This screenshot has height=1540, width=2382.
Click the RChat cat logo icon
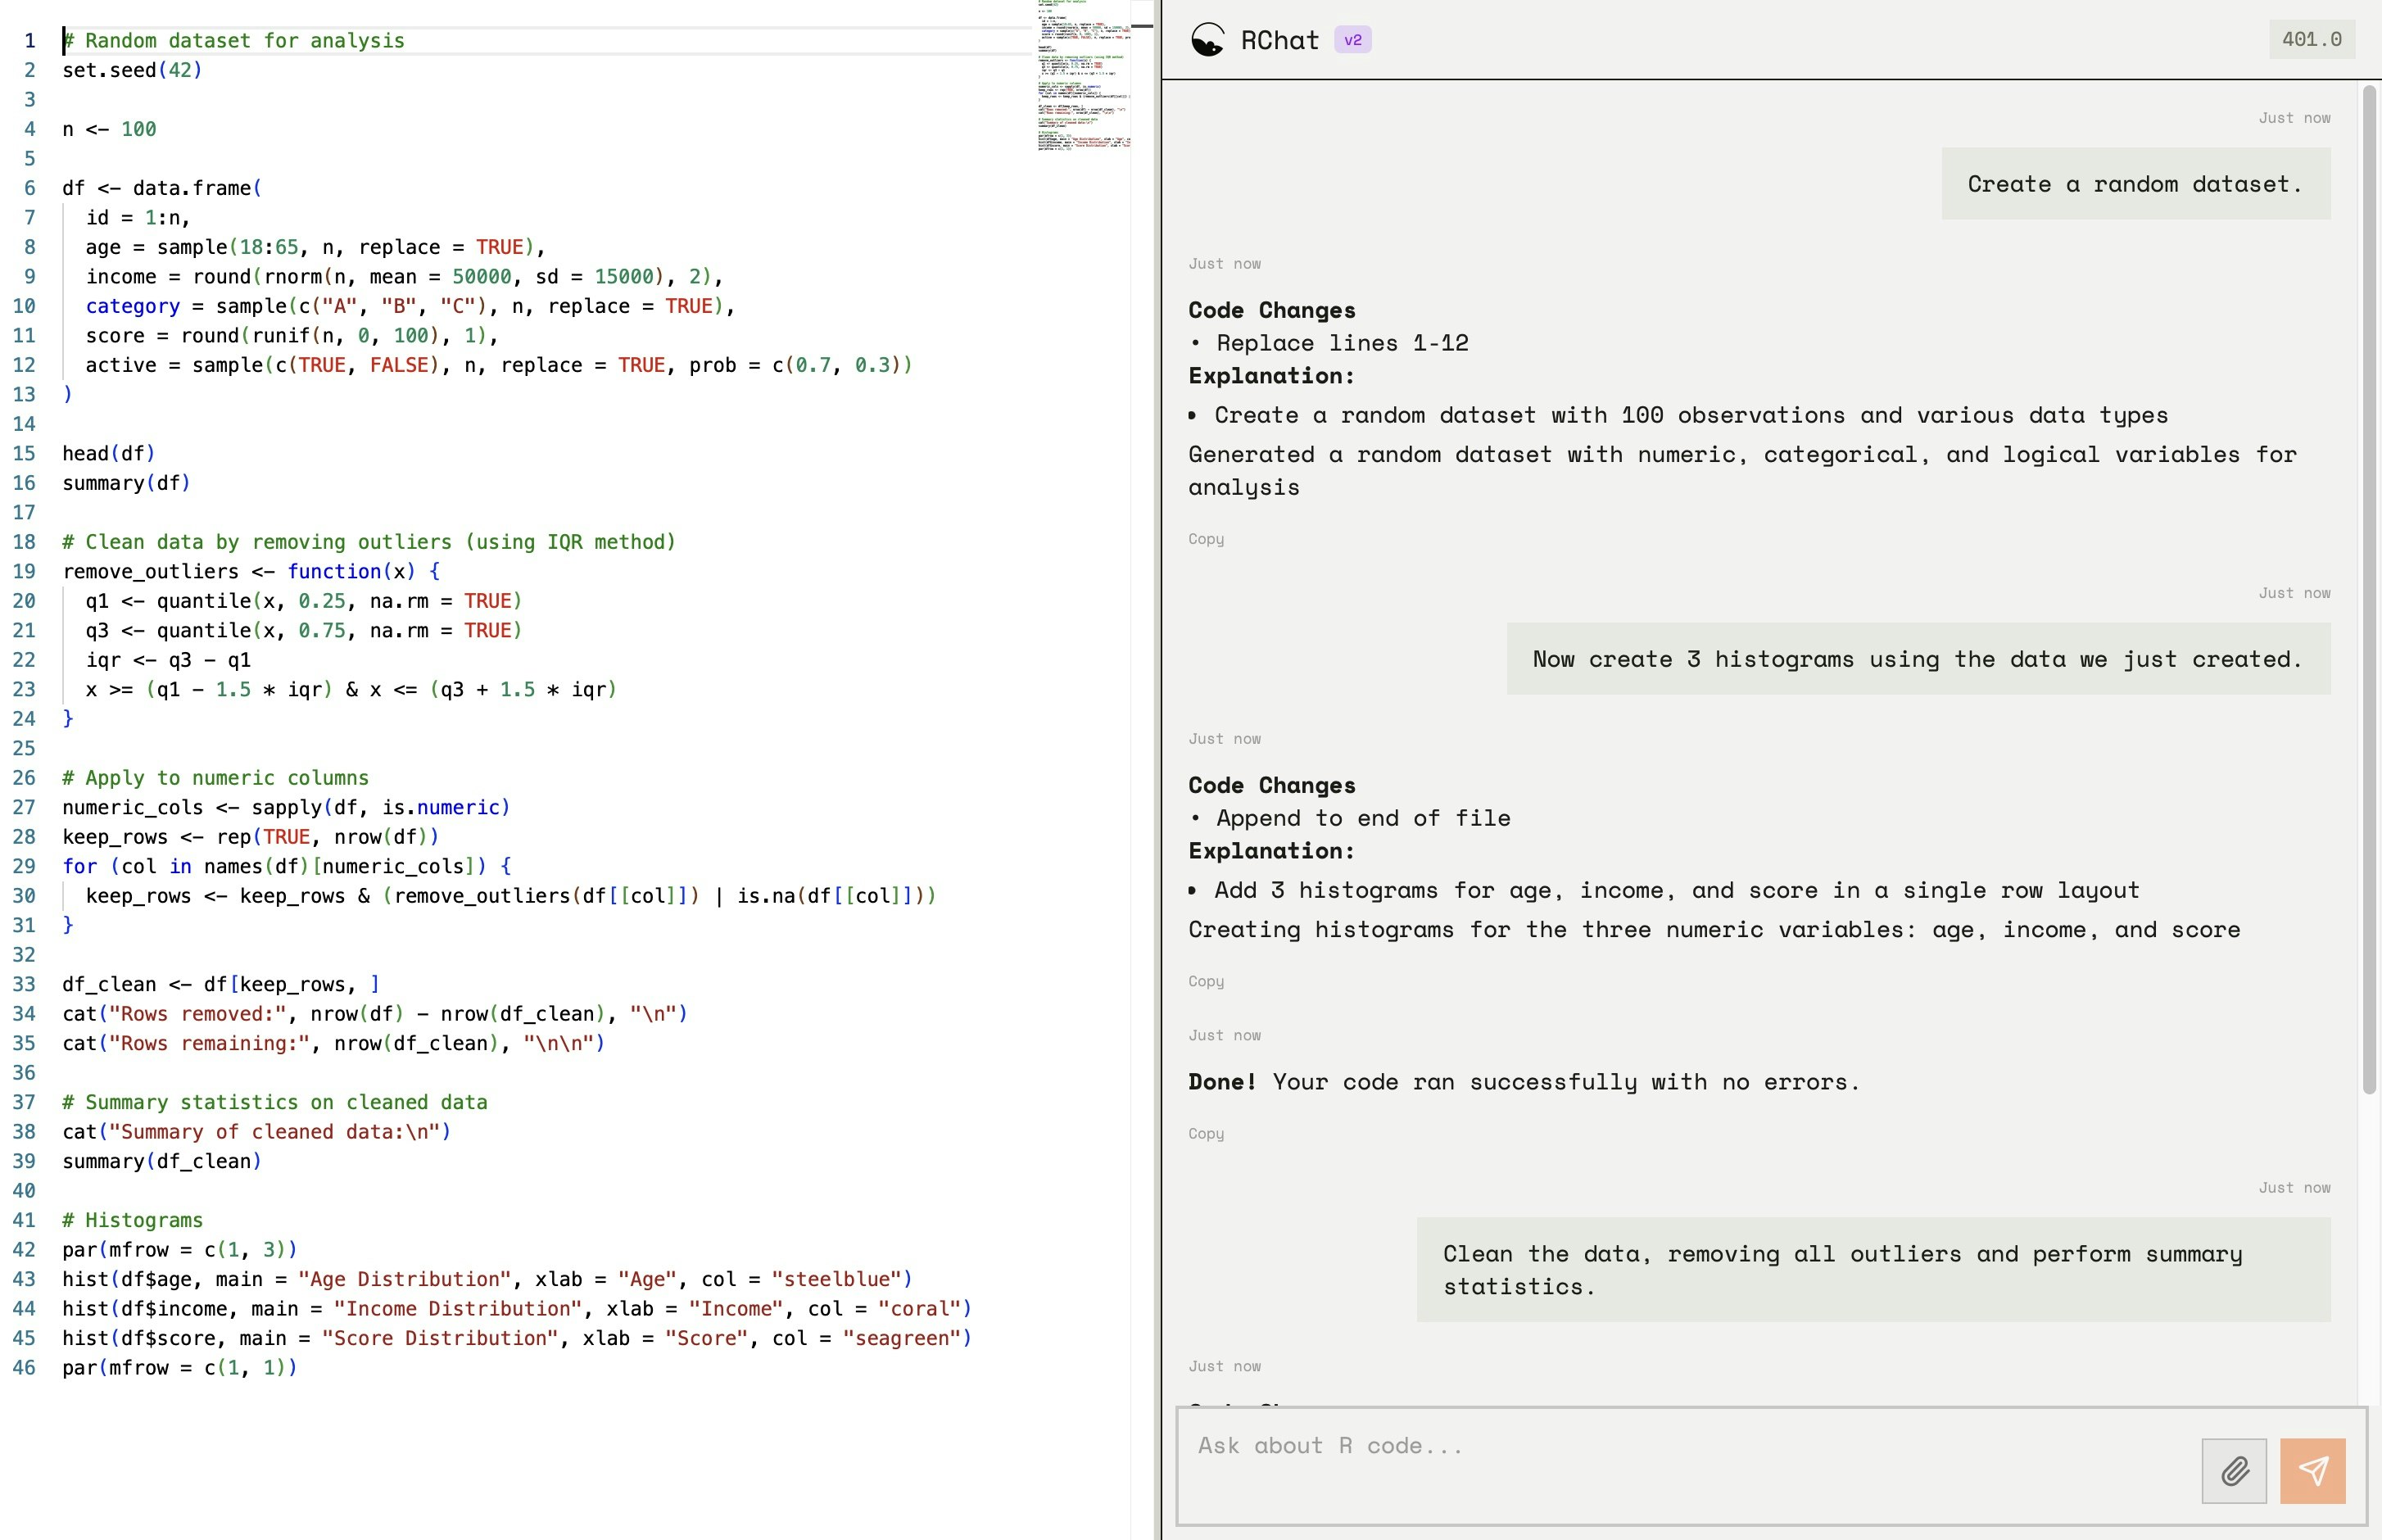click(x=1210, y=39)
